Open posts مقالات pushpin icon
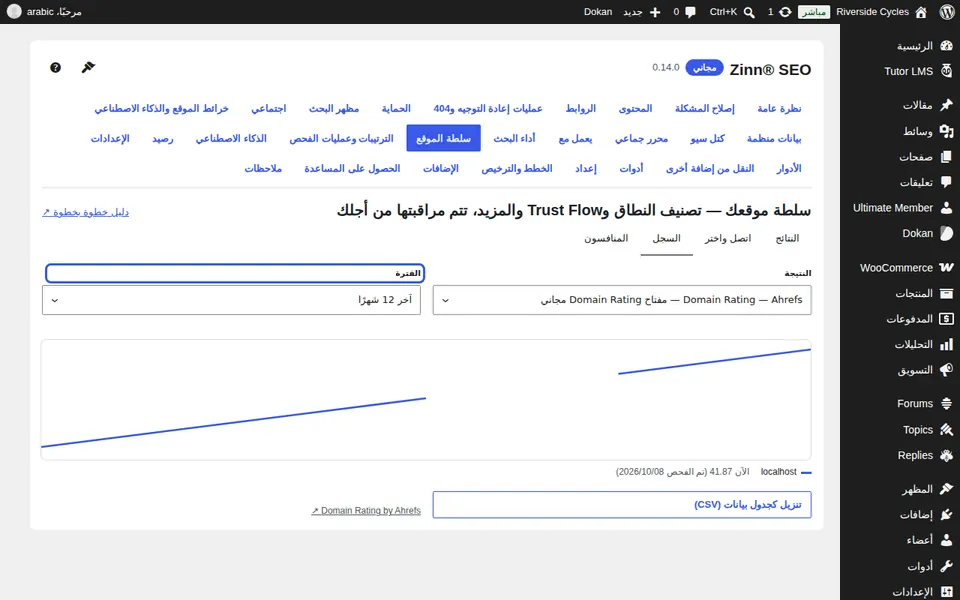 947,105
